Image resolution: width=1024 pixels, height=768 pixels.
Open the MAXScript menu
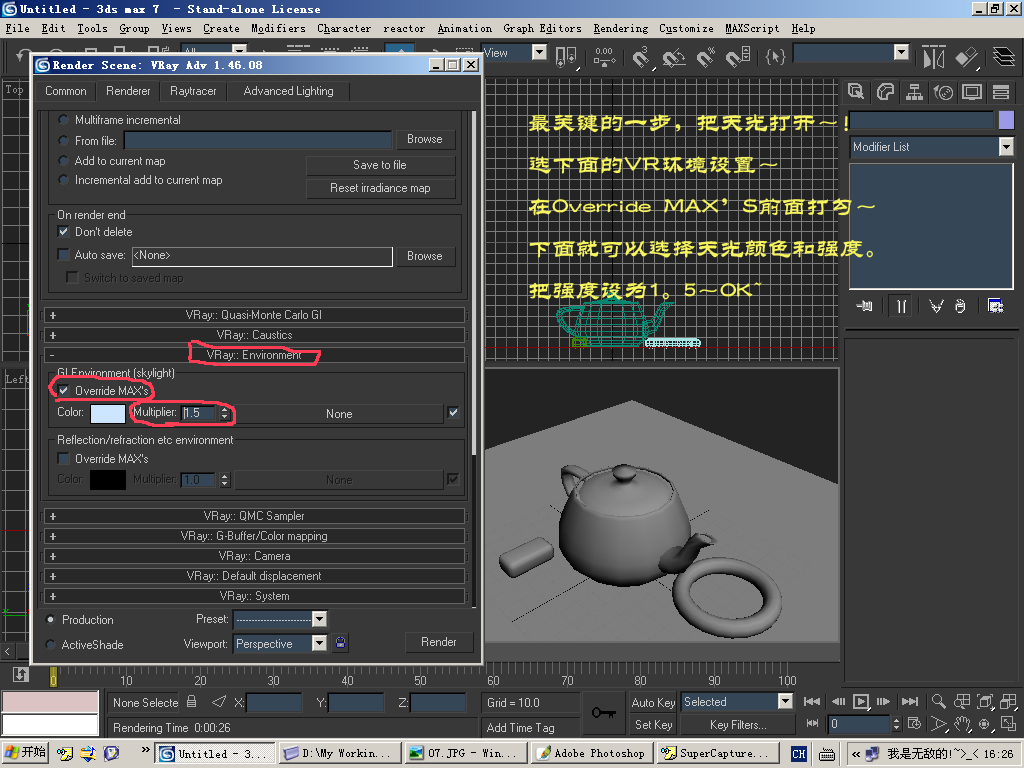point(752,29)
